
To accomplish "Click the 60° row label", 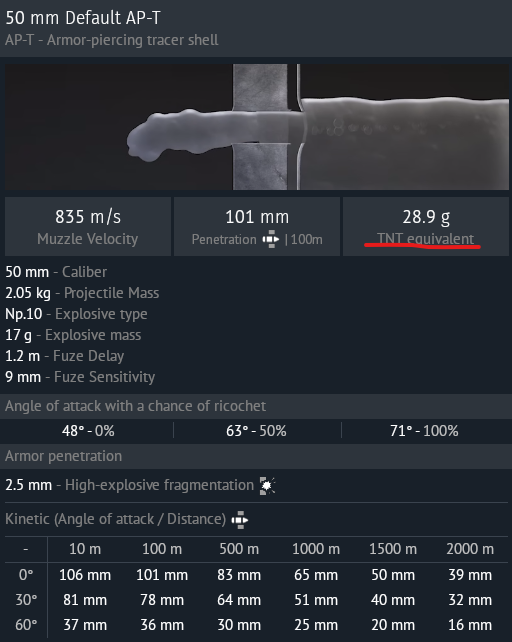I will click(x=26, y=625).
